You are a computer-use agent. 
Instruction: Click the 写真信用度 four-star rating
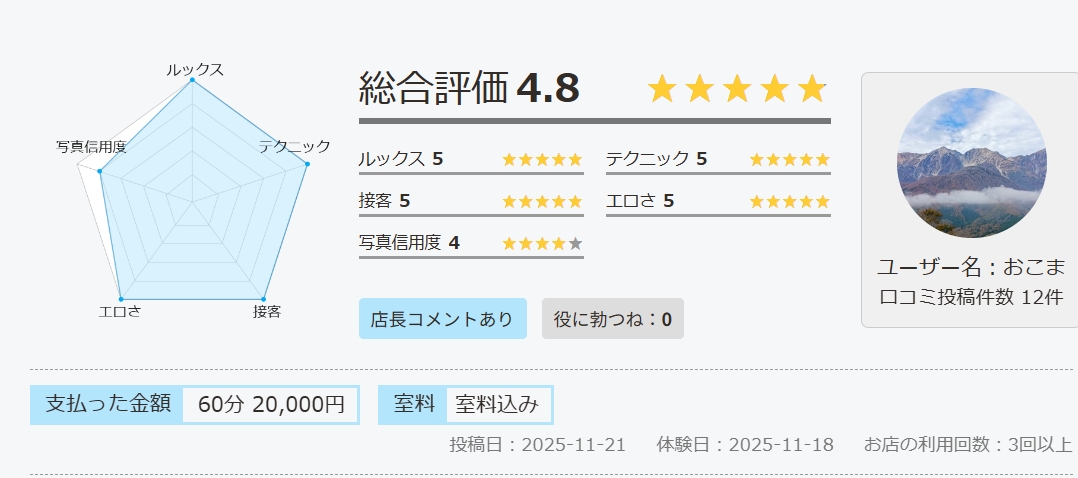(x=534, y=243)
